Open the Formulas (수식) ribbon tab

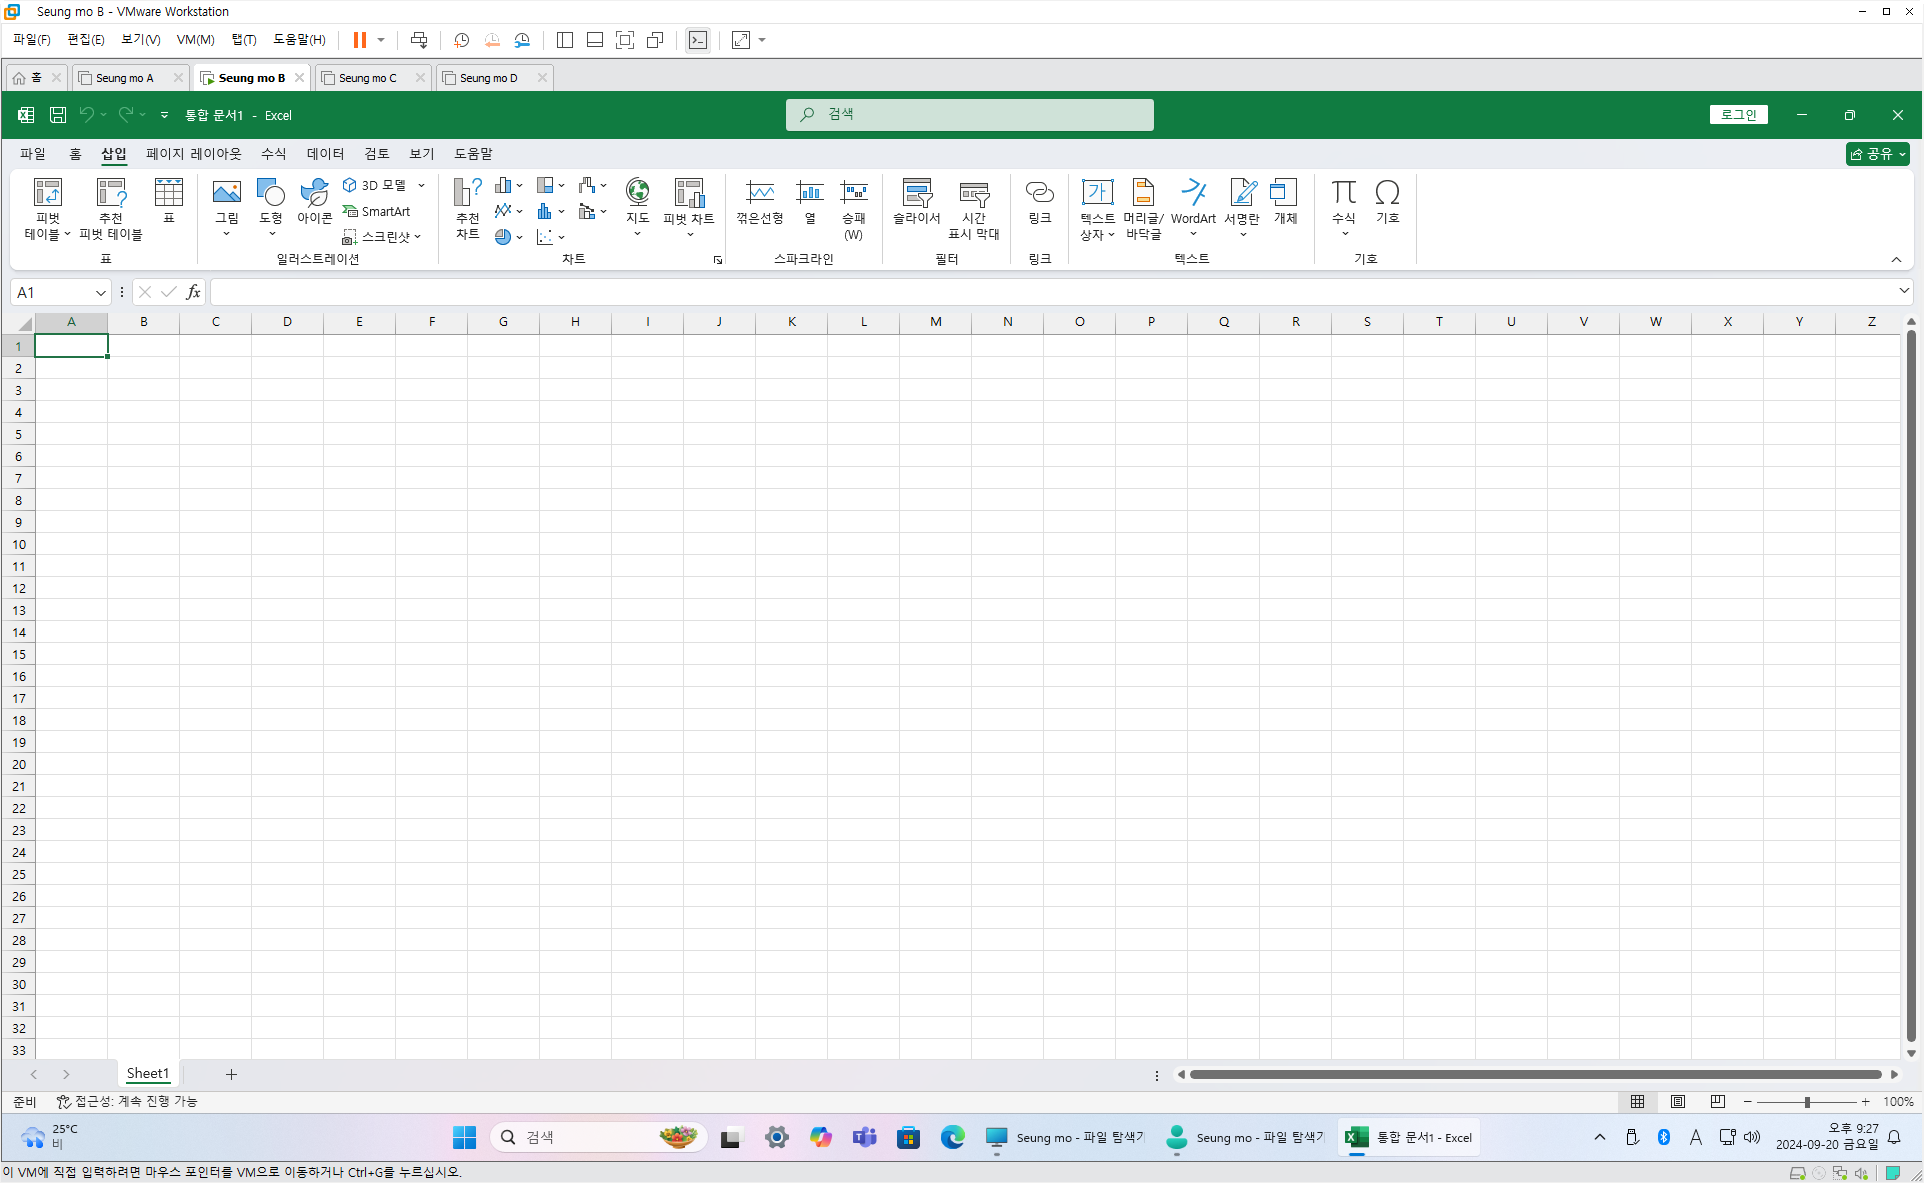coord(273,153)
